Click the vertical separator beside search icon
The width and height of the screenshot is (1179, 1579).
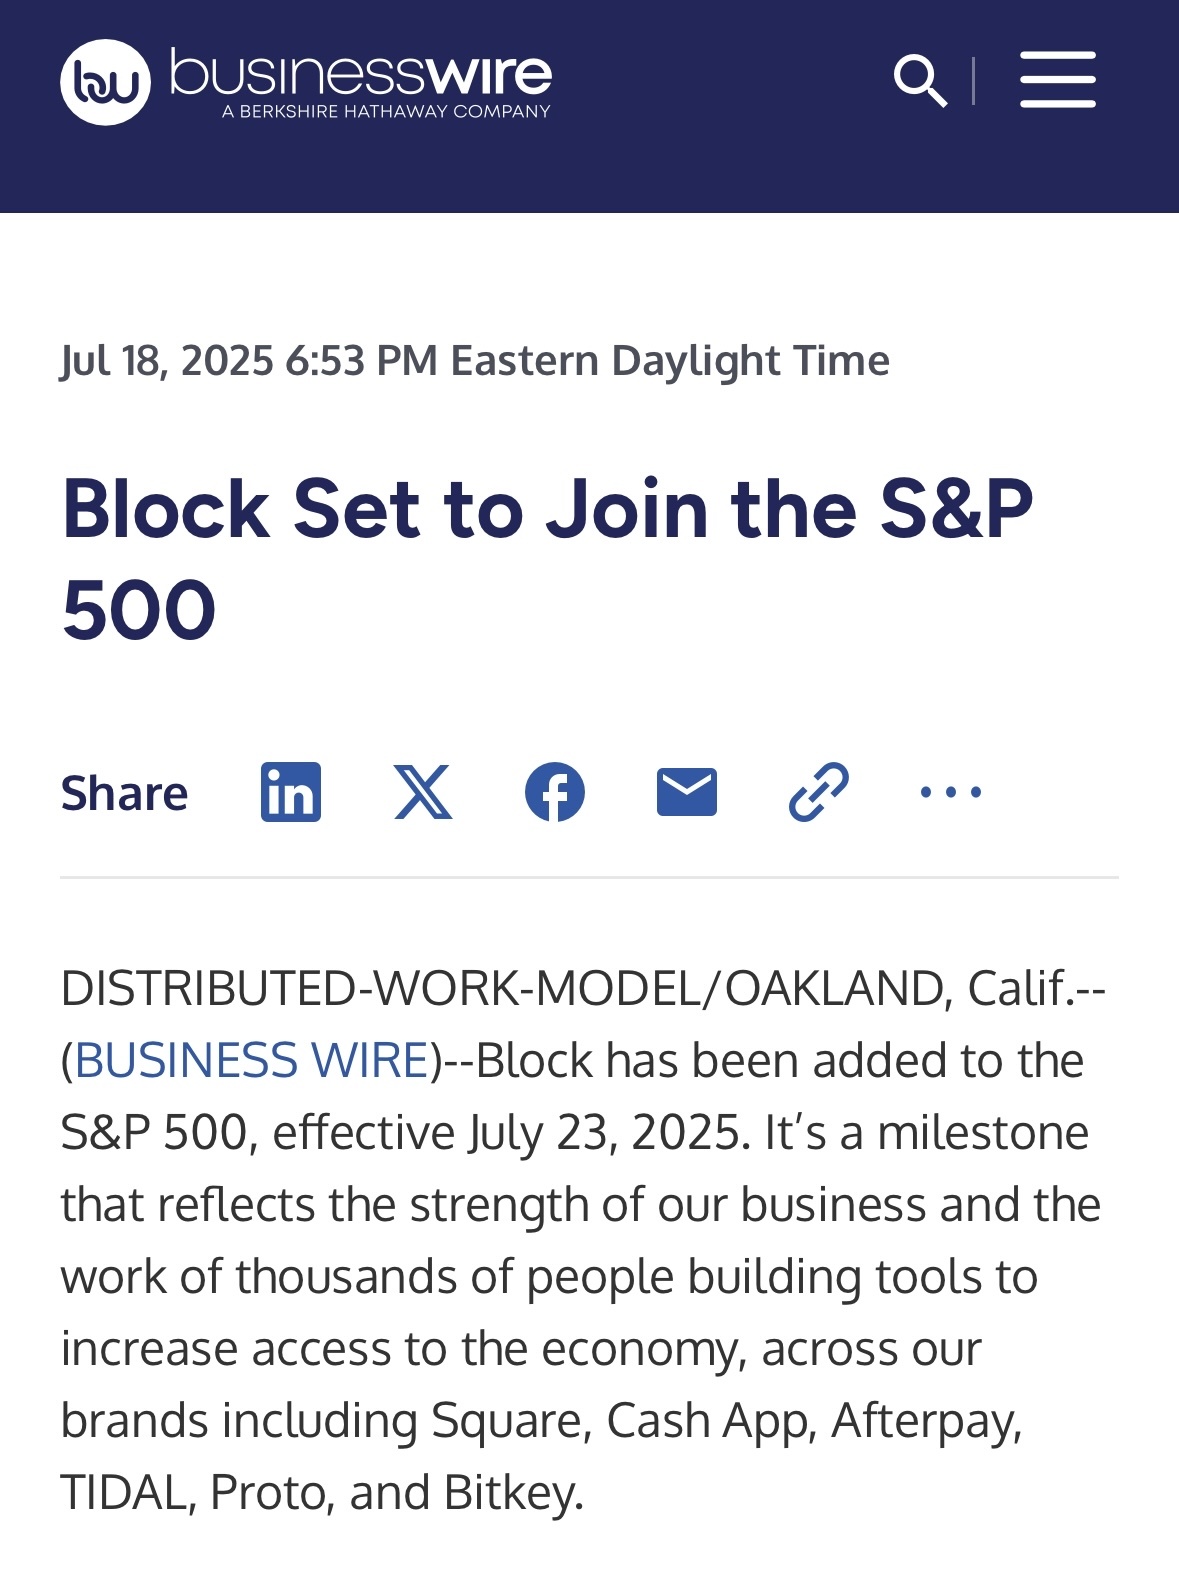tap(973, 81)
